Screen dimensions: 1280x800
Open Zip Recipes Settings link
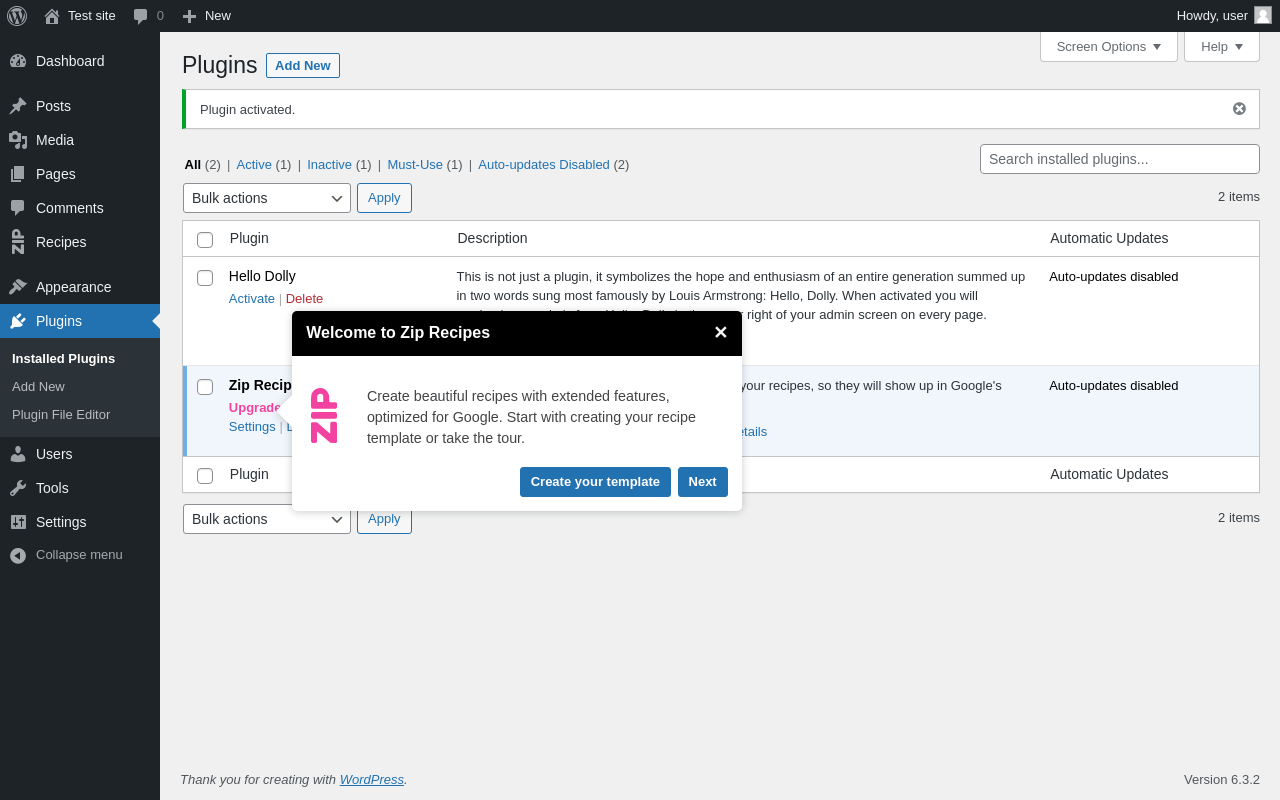[252, 426]
